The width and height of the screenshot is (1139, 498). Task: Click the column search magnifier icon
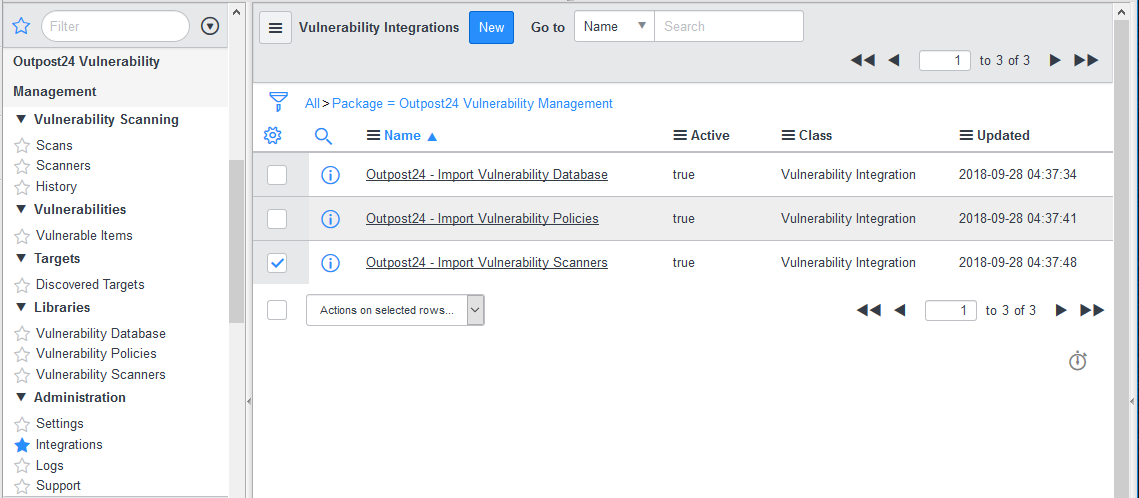pos(323,135)
